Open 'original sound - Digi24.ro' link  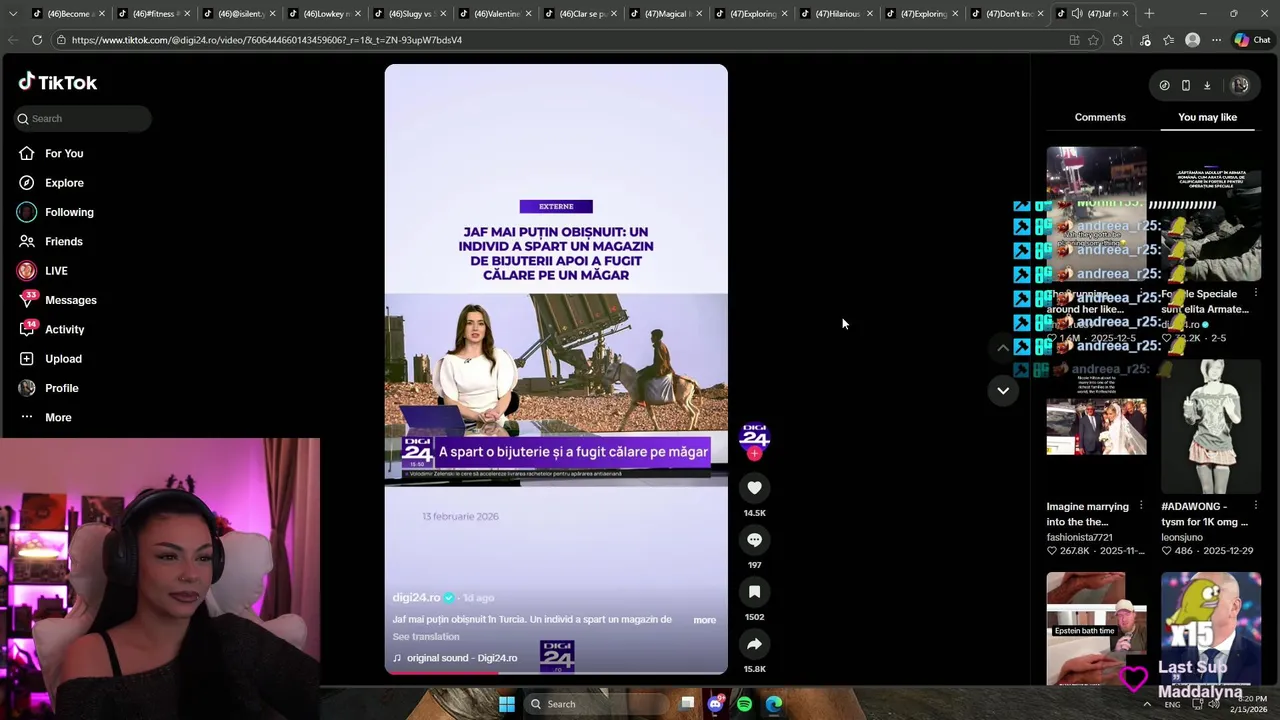(462, 658)
